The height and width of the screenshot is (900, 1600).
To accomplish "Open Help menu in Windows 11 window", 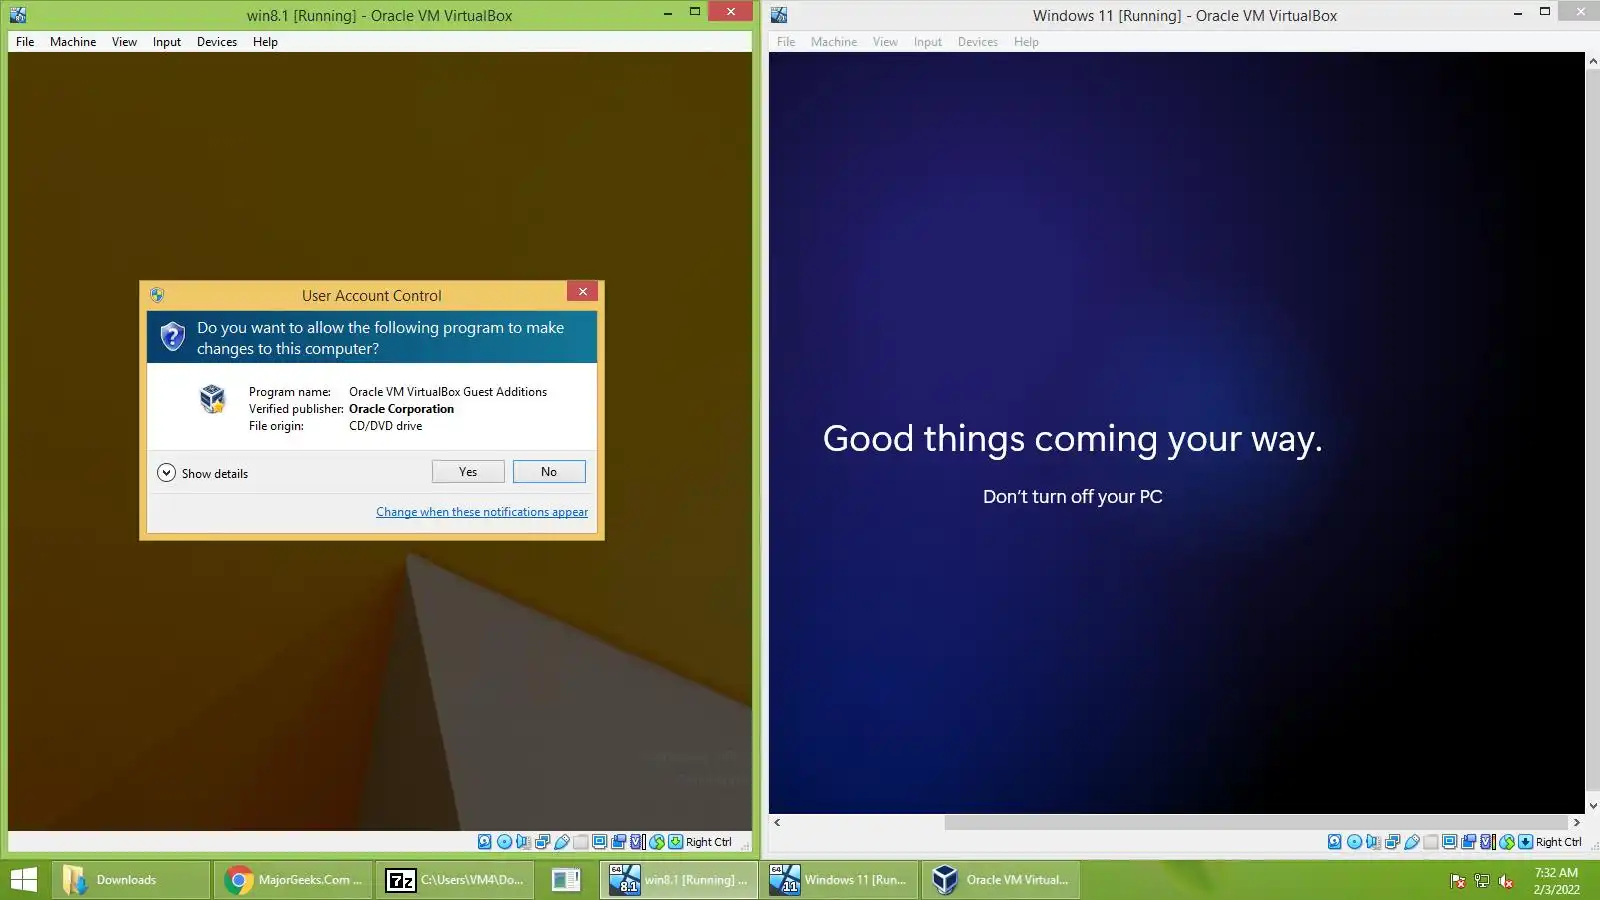I will 1026,42.
